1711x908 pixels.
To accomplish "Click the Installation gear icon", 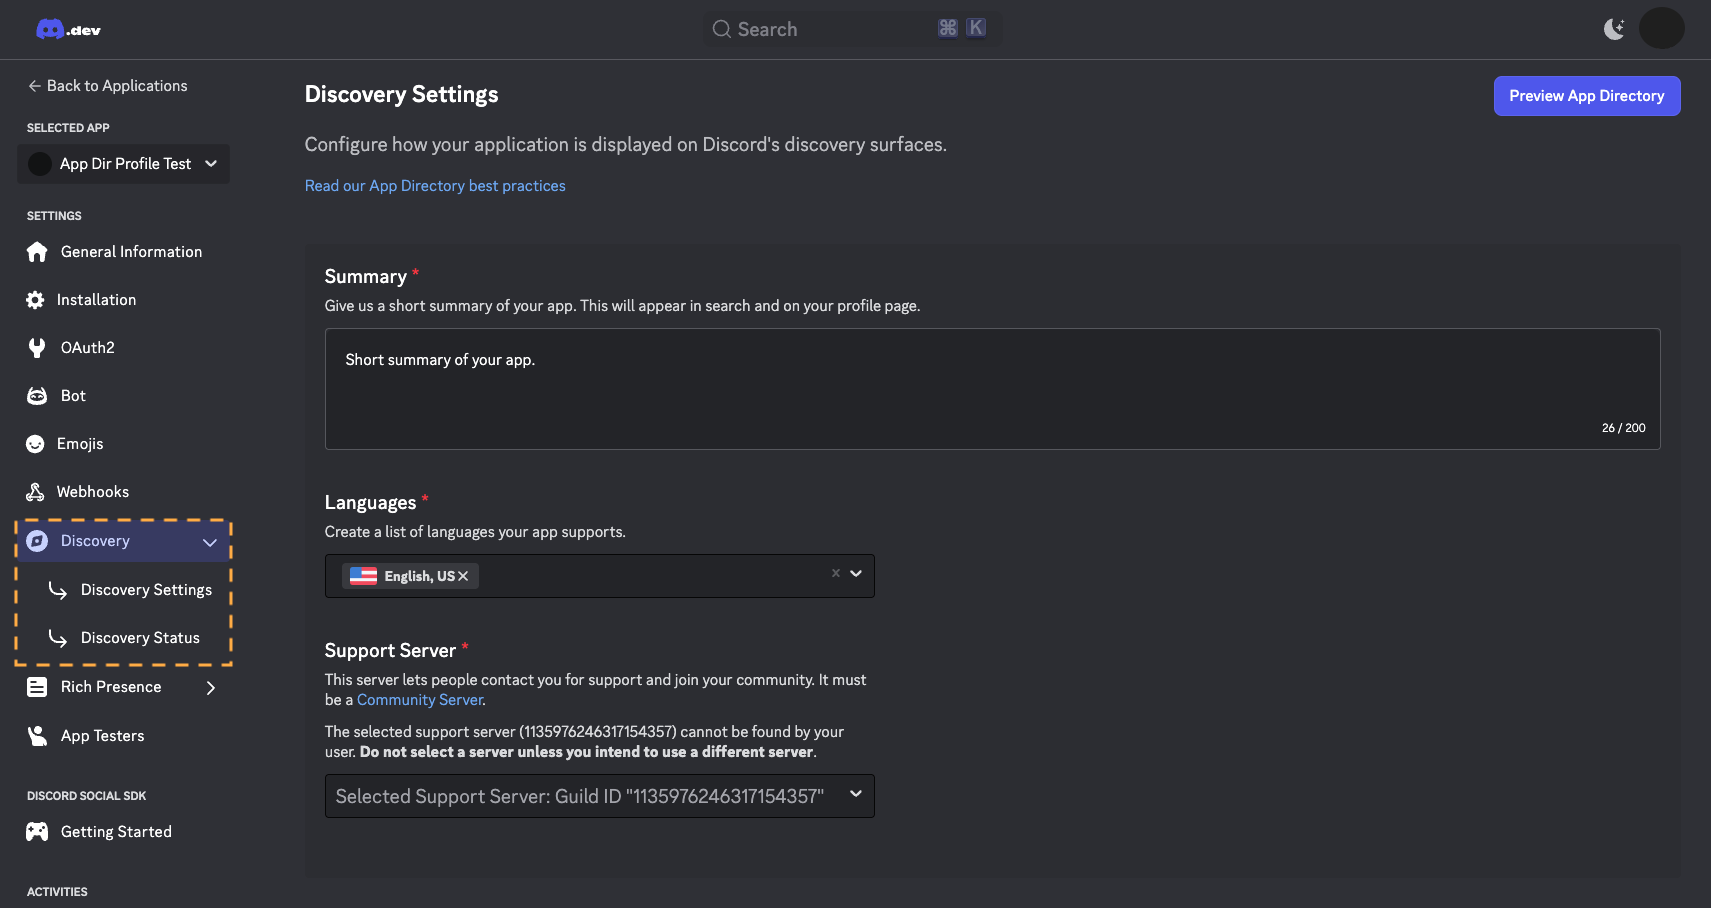I will coord(35,300).
